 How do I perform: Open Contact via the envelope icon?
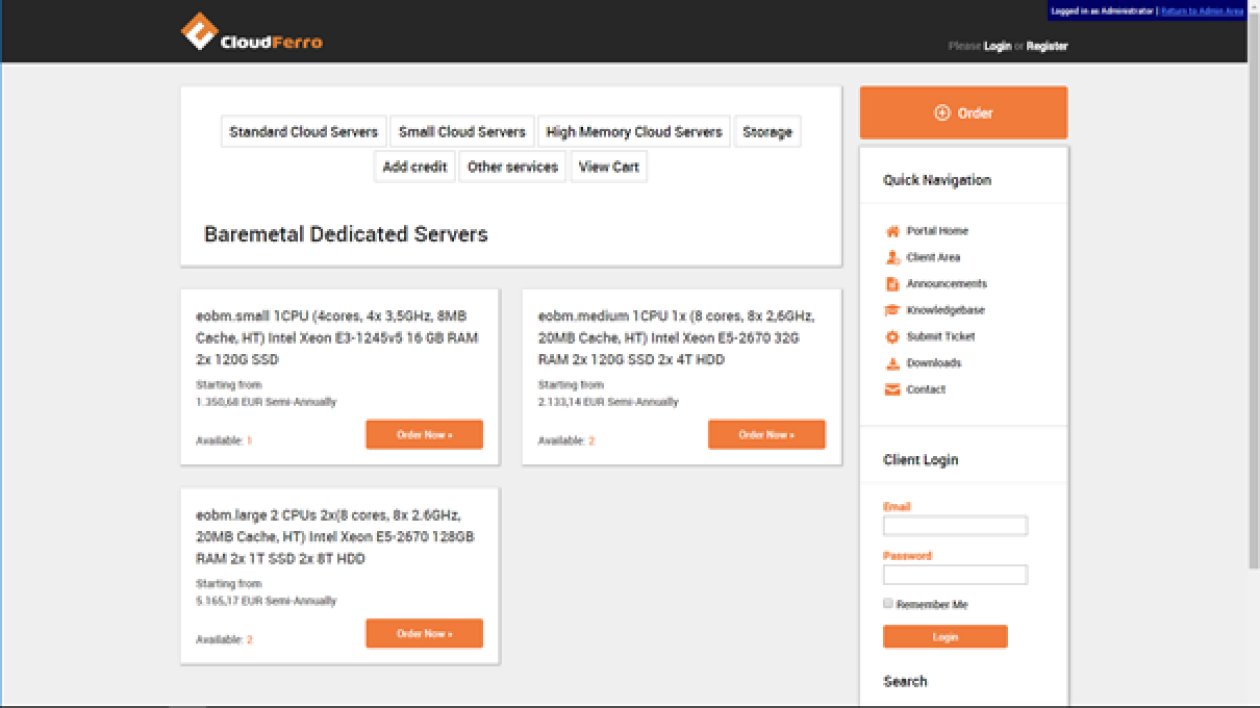(893, 389)
